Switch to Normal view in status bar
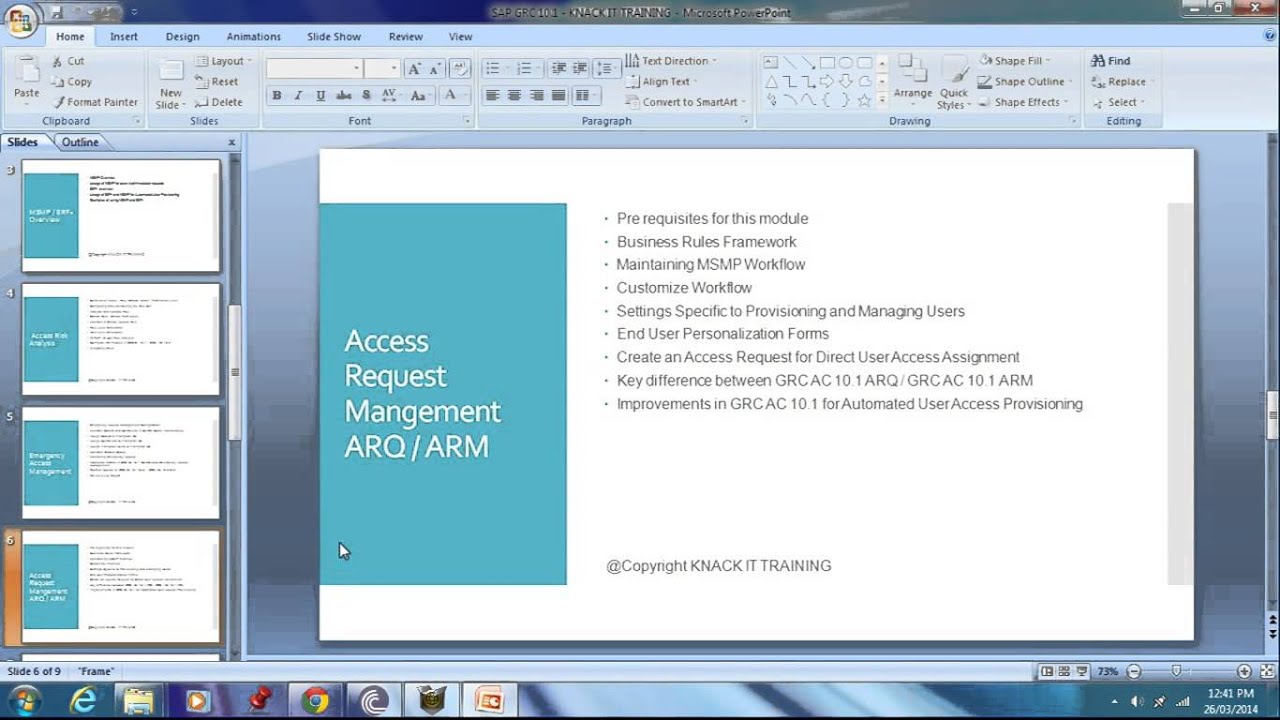The width and height of the screenshot is (1280, 720). coord(1047,672)
